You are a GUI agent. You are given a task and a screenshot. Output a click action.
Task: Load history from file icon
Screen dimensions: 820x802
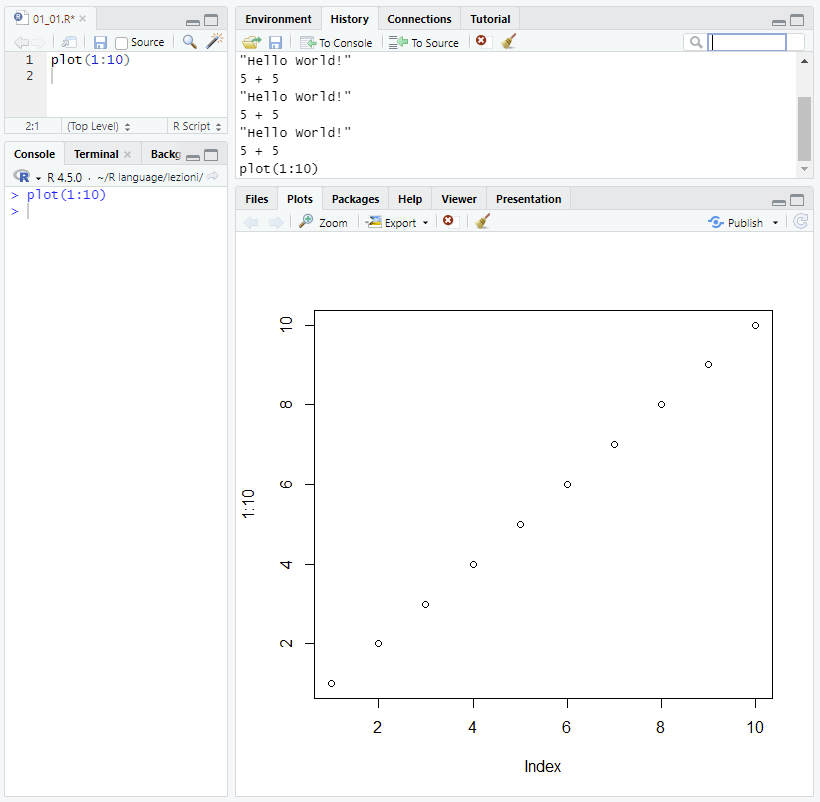click(252, 42)
